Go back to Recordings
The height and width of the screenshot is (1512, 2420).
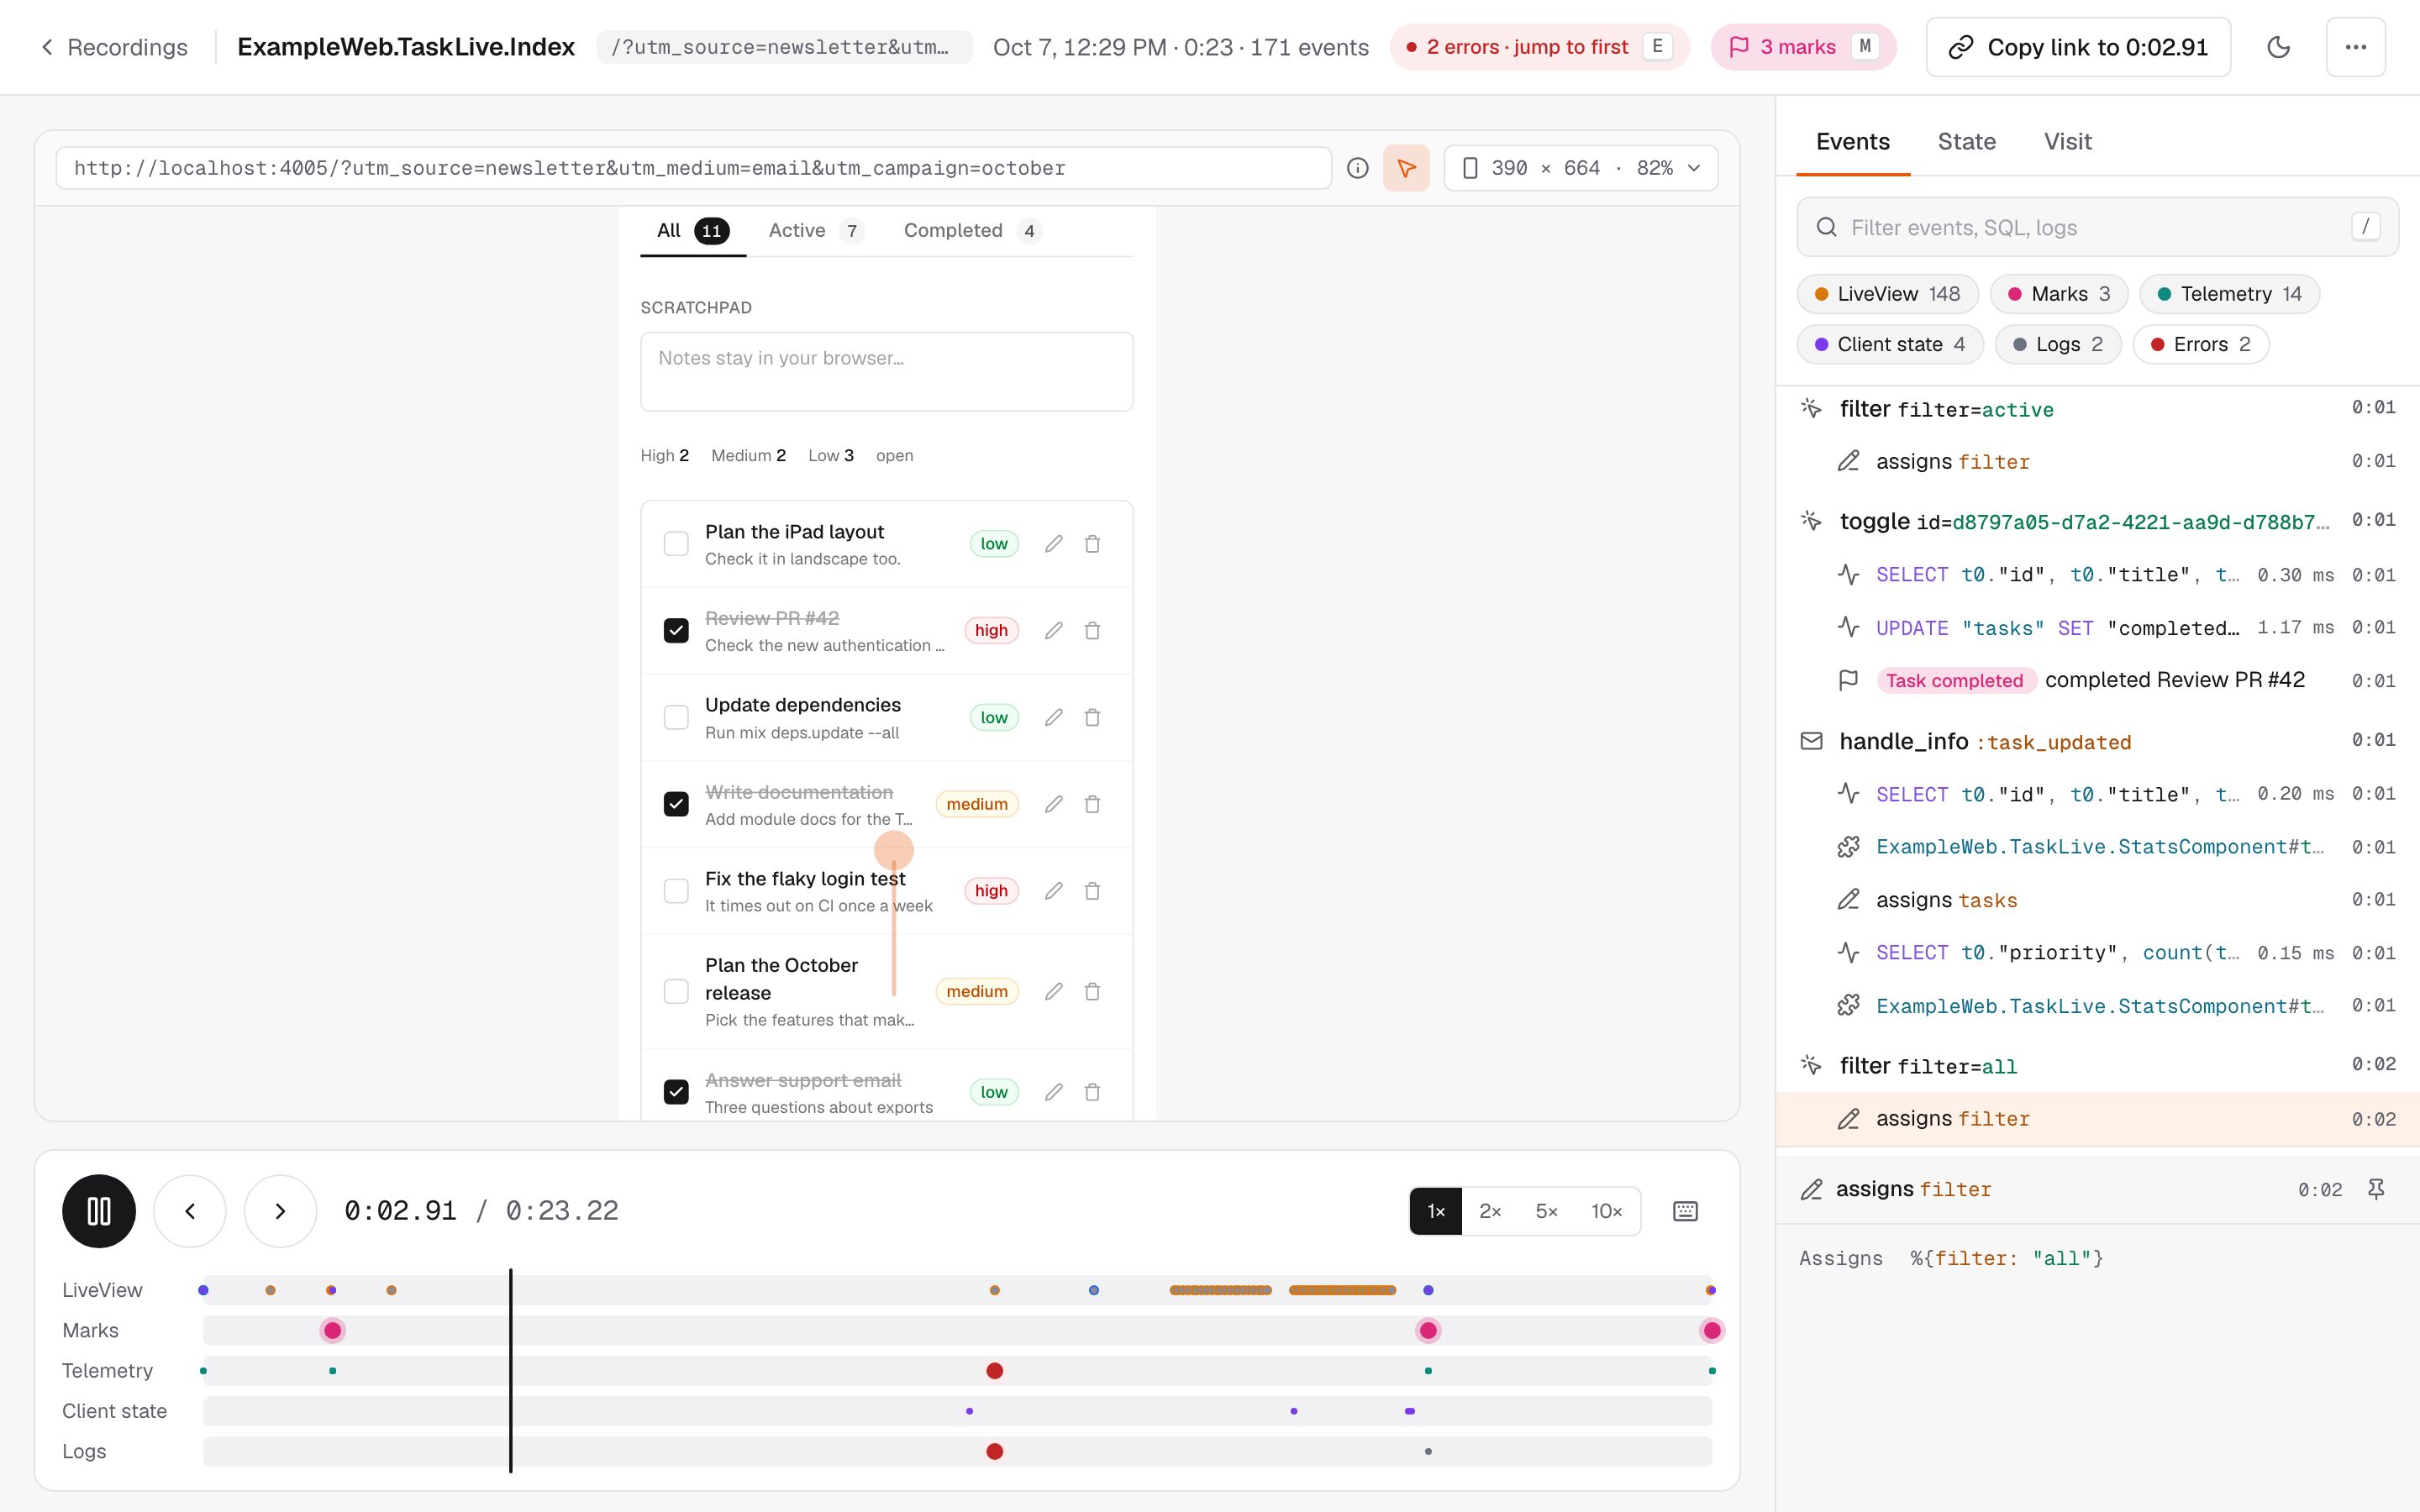coord(114,47)
